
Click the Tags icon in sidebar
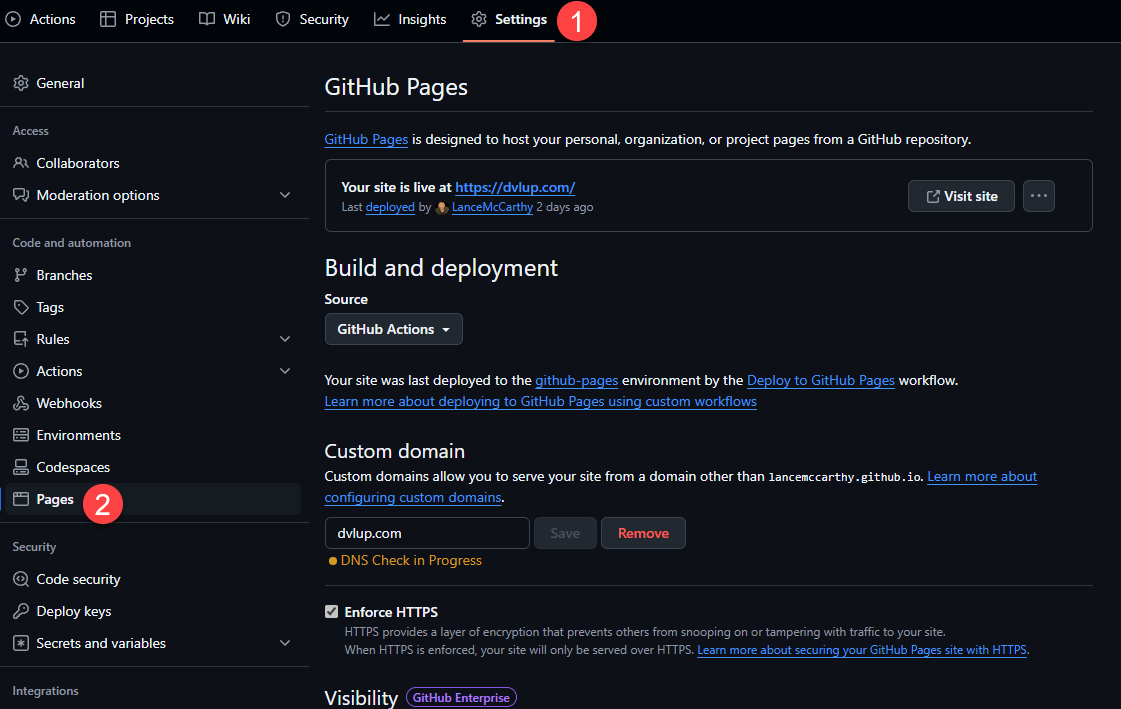tap(20, 307)
